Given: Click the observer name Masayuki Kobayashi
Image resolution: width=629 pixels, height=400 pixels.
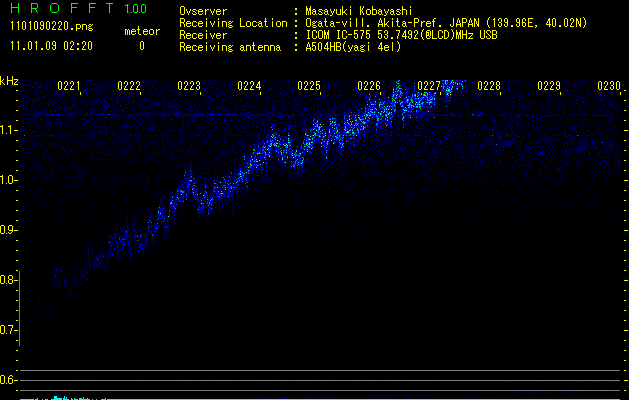Looking at the screenshot, I should point(359,11).
